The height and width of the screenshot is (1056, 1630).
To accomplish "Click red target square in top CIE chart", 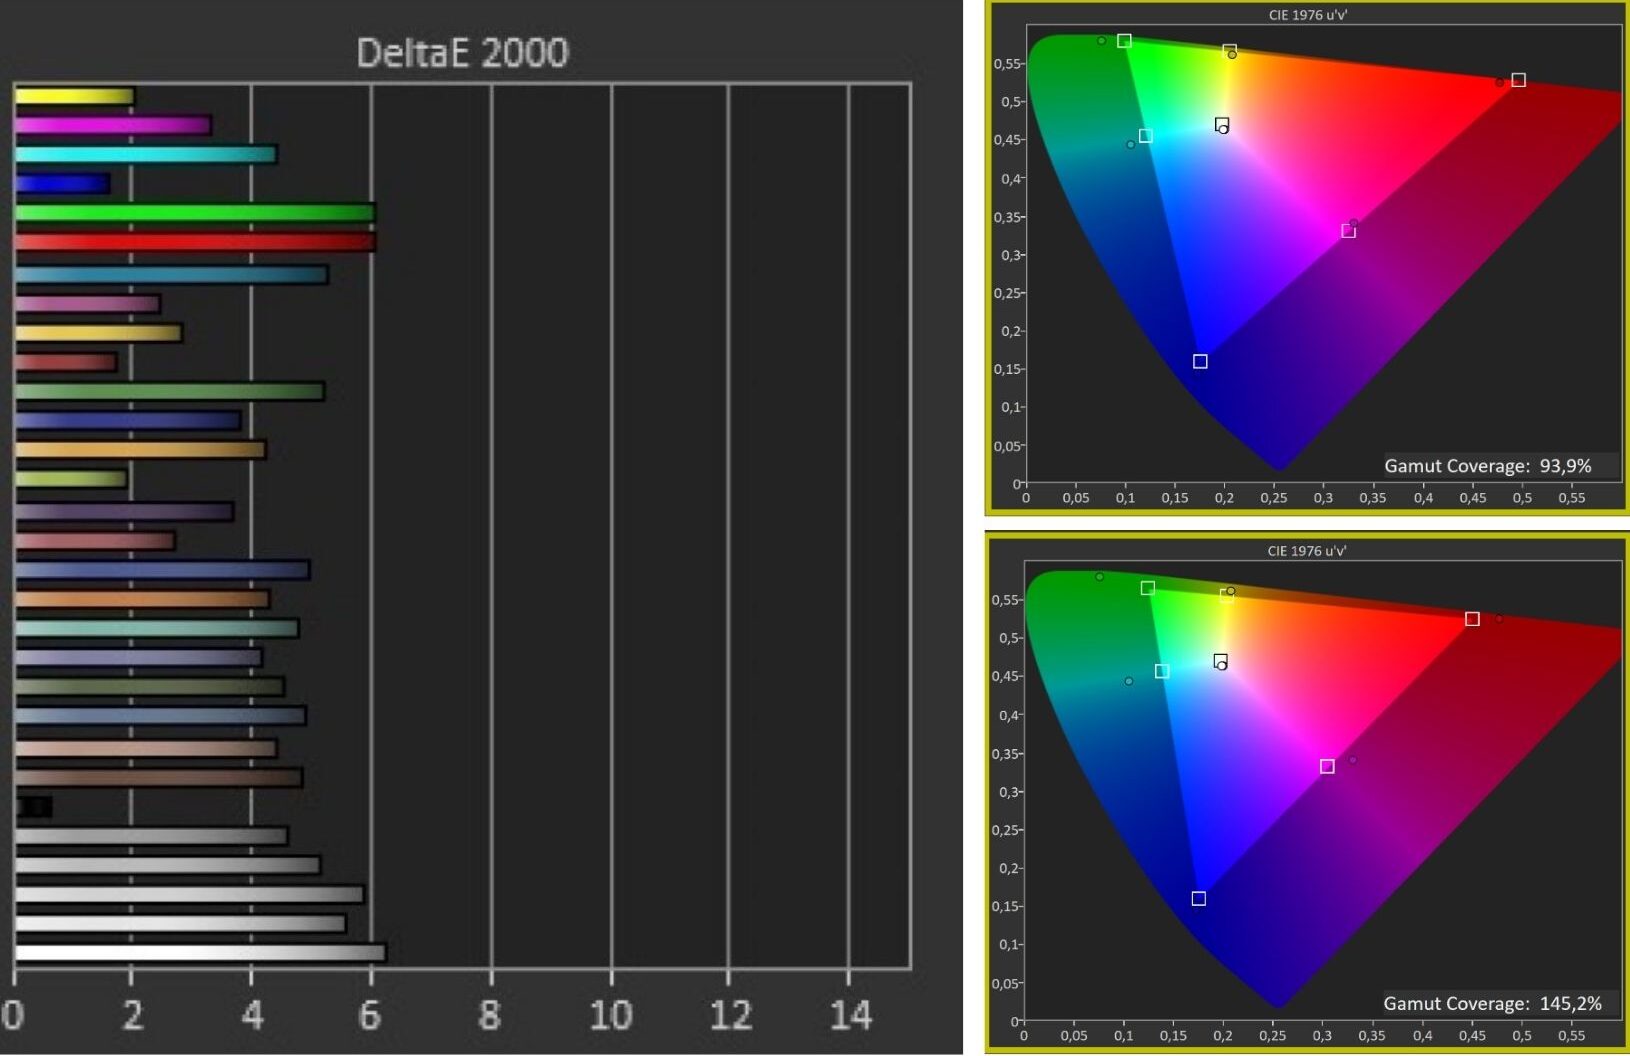I will coord(1518,80).
